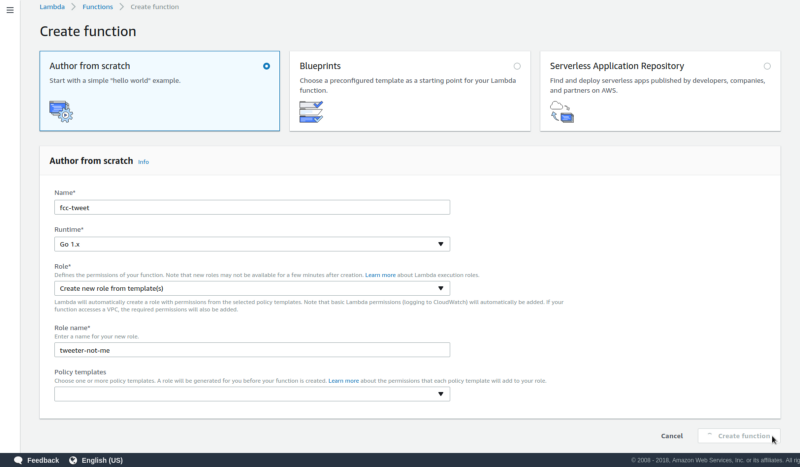The width and height of the screenshot is (800, 467).
Task: Click the globe language icon
Action: pyautogui.click(x=73, y=460)
